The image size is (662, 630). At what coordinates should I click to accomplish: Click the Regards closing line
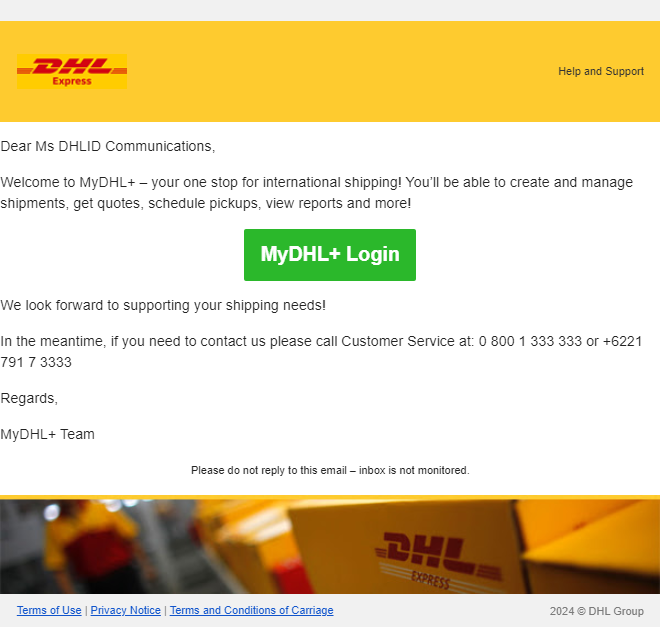point(29,399)
